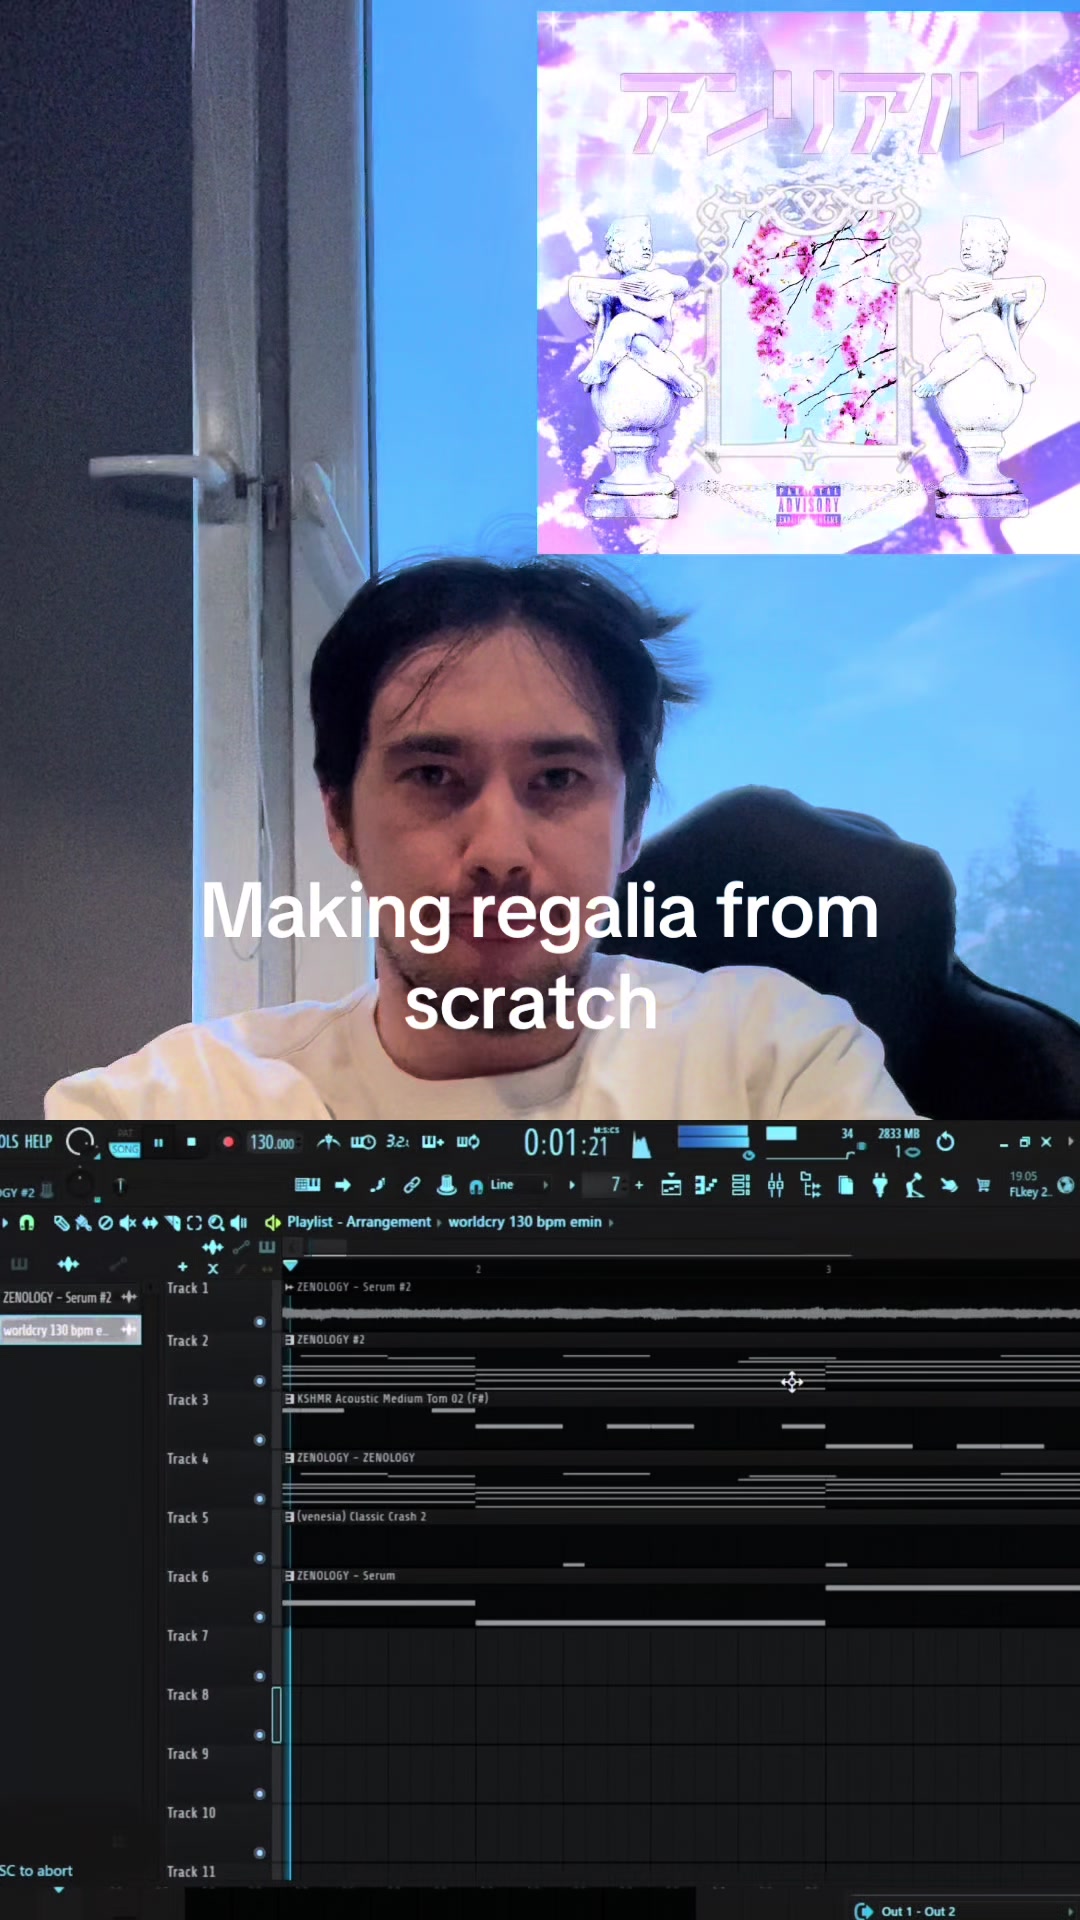Viewport: 1080px width, 1920px height.
Task: Open the Playlist view icon
Action: (x=671, y=1185)
